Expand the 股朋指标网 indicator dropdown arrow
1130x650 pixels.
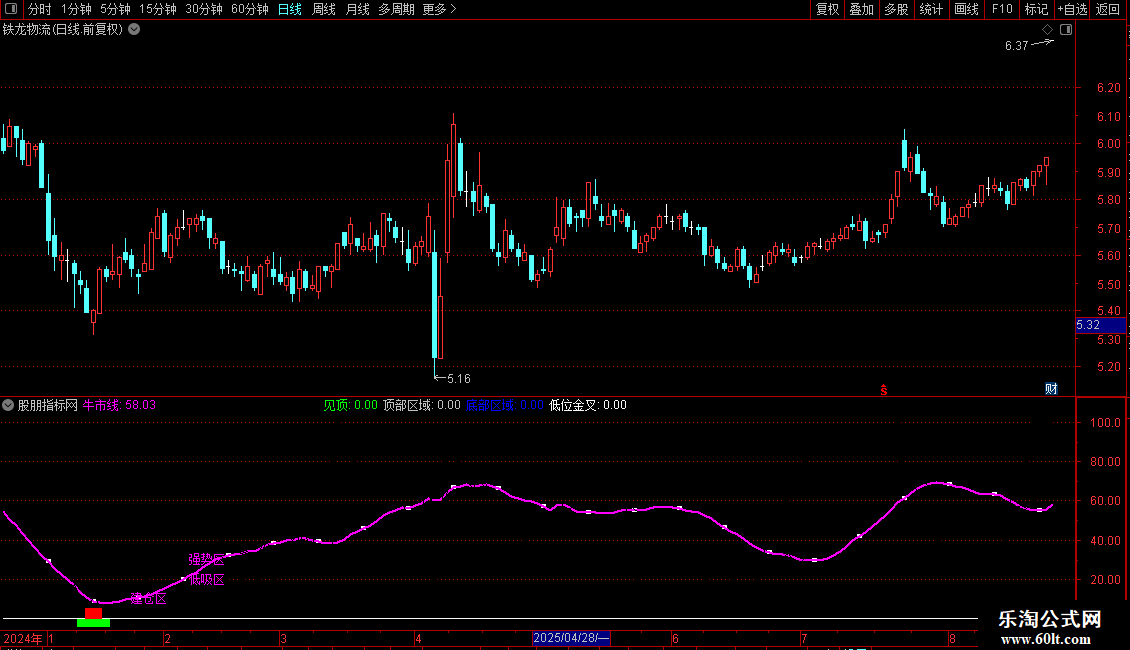[x=8, y=406]
